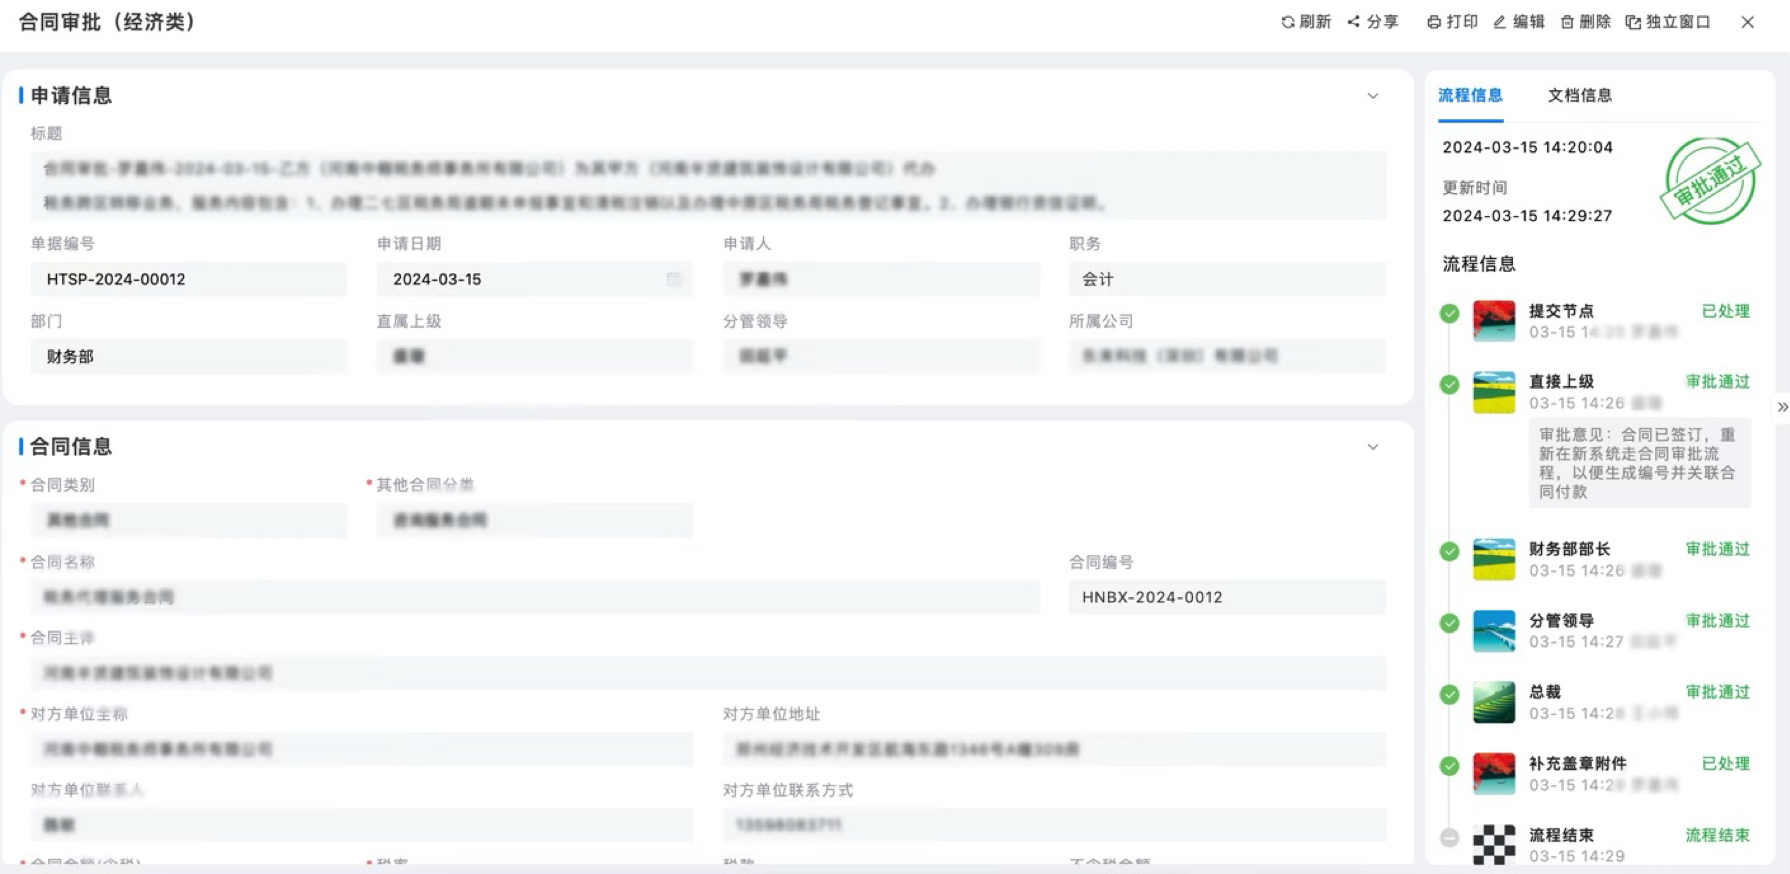Switch to the 文档信息 tab
Viewport: 1790px width, 874px height.
point(1579,96)
